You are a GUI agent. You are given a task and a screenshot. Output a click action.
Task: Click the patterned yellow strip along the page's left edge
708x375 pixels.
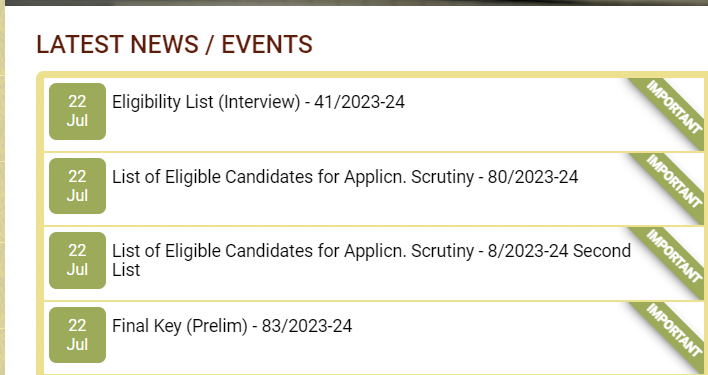point(2,187)
